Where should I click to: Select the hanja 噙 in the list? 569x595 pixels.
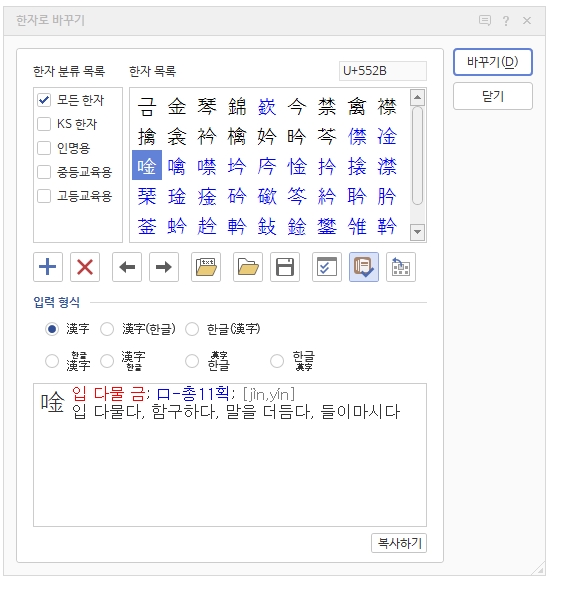[x=177, y=166]
